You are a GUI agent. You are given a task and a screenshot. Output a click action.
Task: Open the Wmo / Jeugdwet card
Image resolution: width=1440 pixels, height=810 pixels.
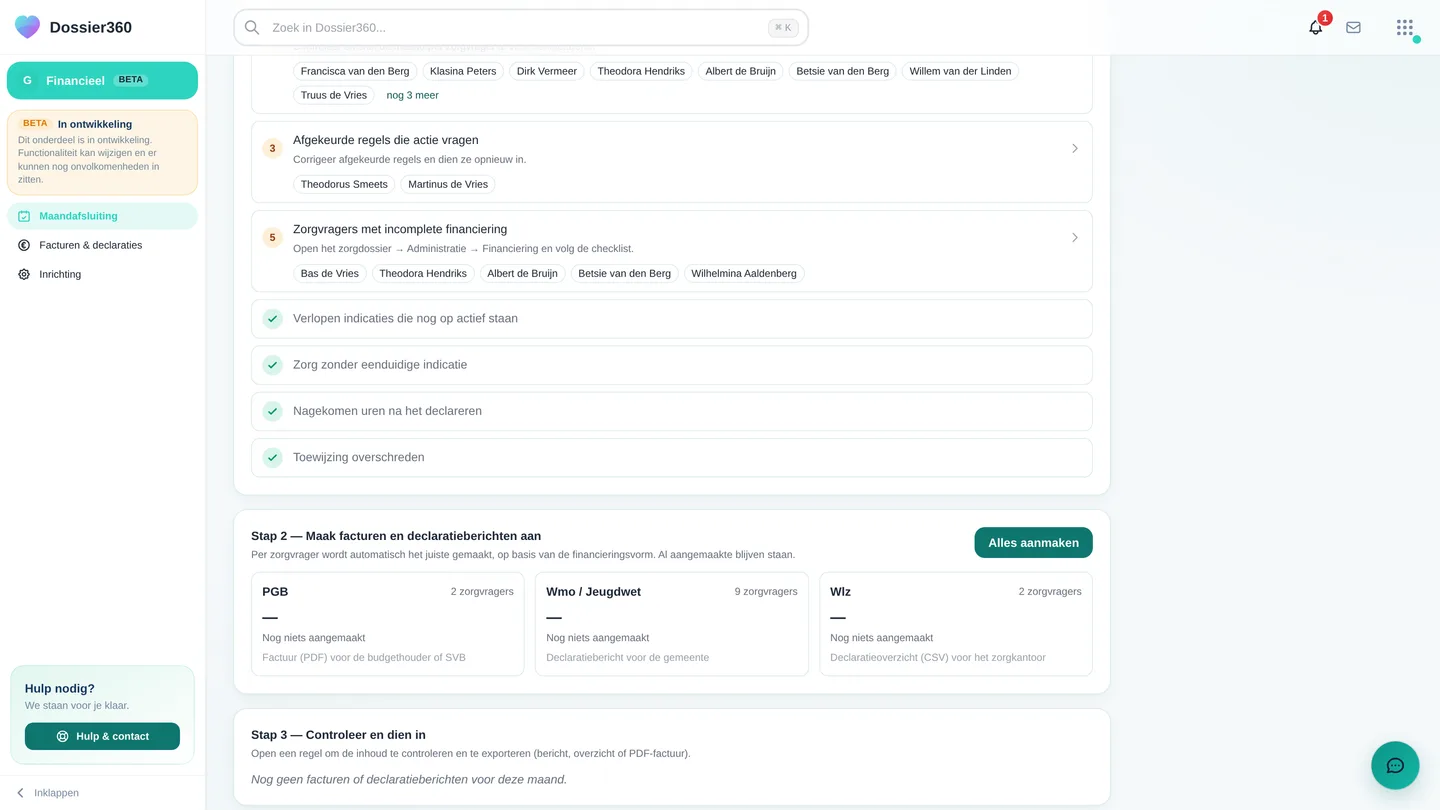pos(672,624)
